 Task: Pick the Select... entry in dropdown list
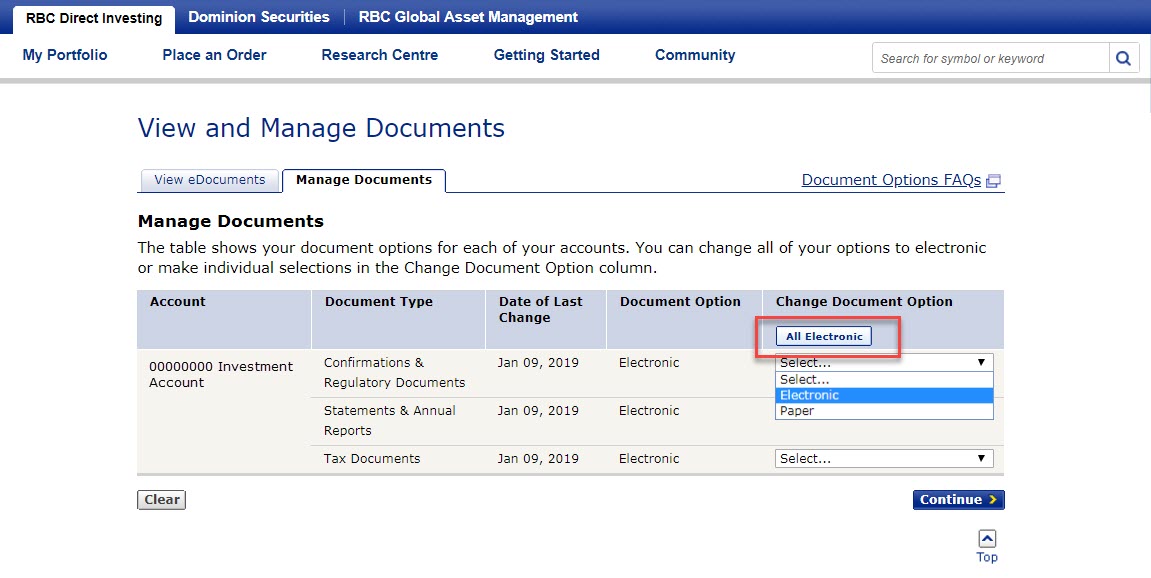pos(884,380)
